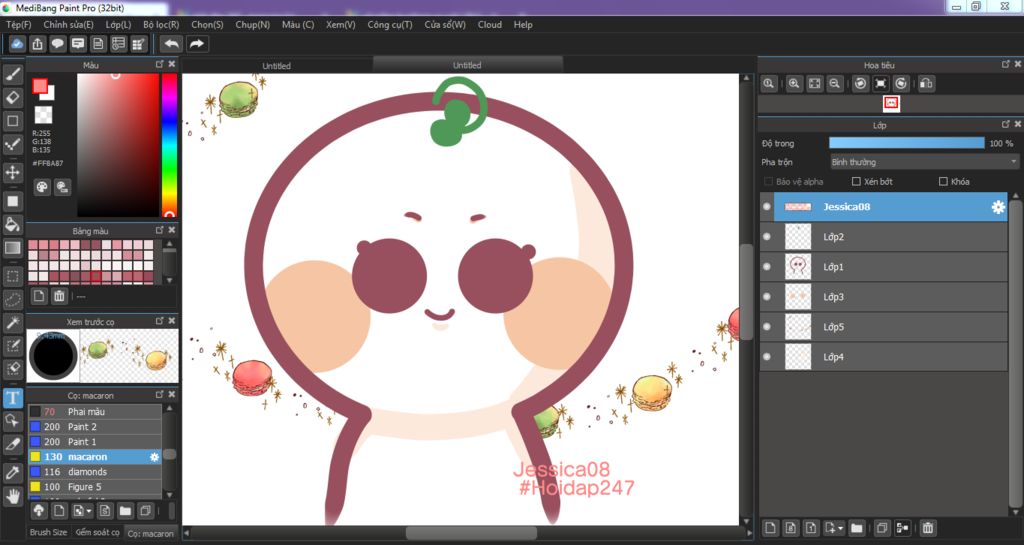Rotate canvas right in Navigator
The width and height of the screenshot is (1024, 545).
[x=901, y=84]
